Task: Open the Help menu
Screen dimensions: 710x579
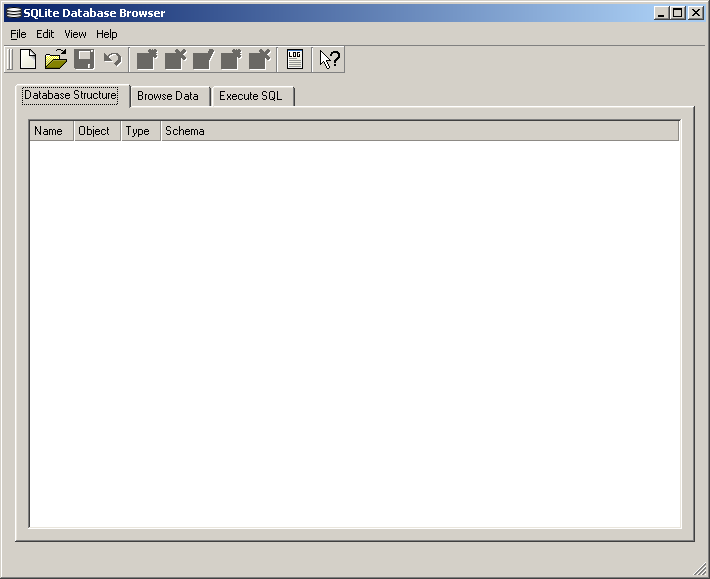Action: click(x=106, y=34)
